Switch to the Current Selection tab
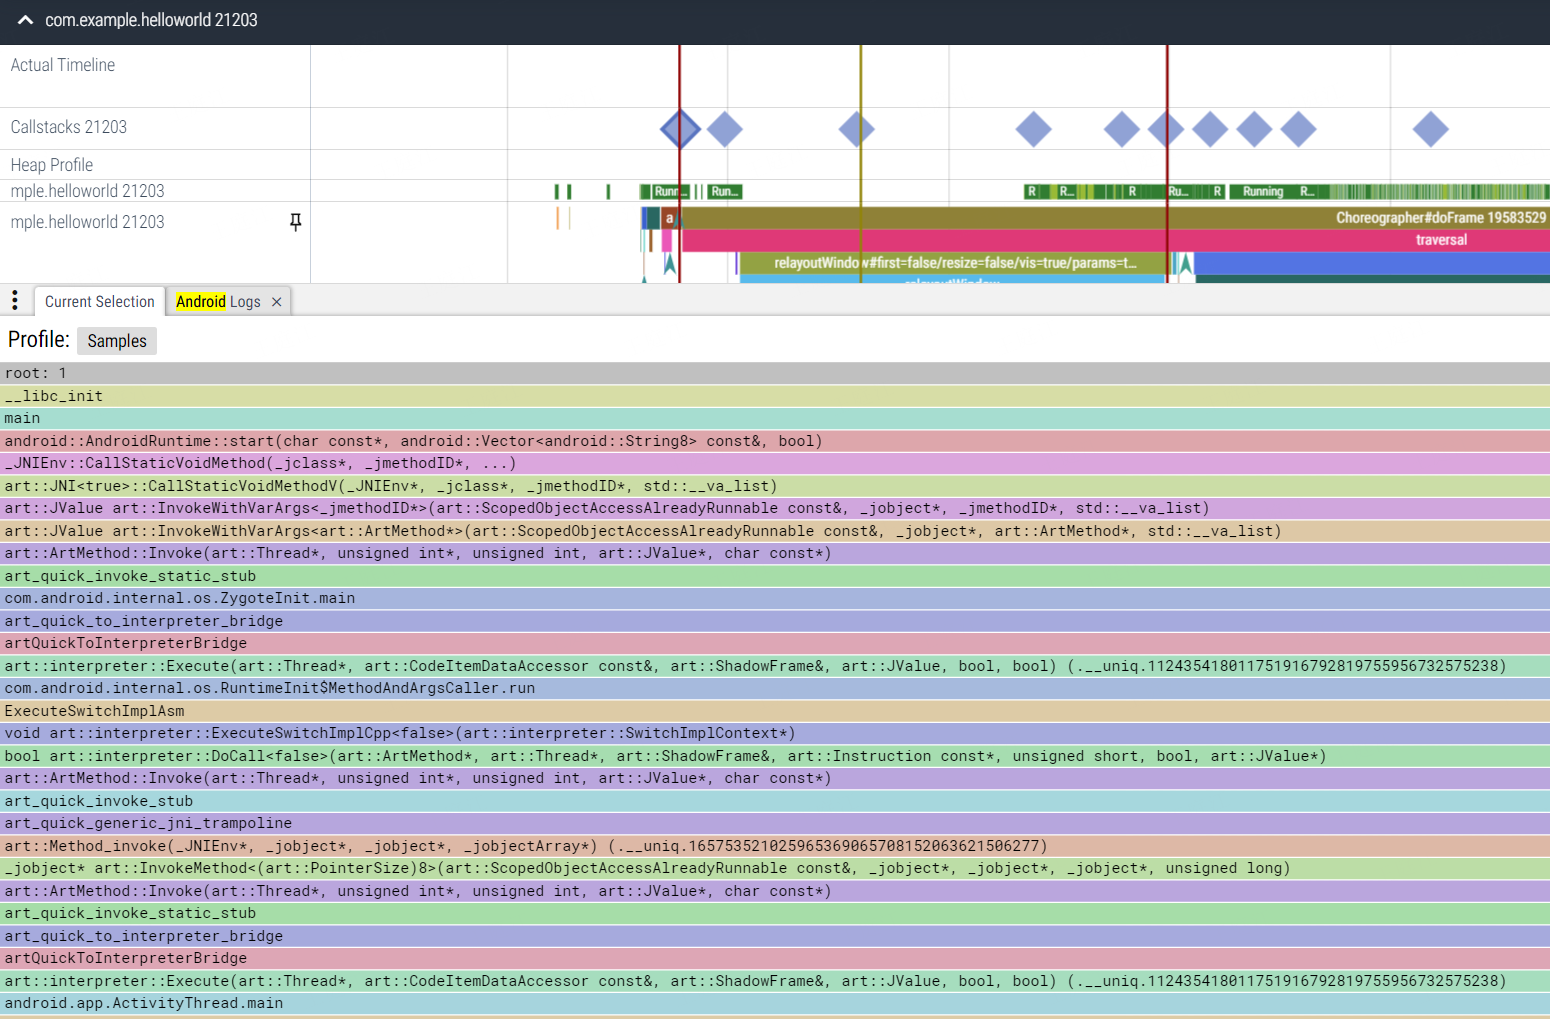Image resolution: width=1550 pixels, height=1019 pixels. [99, 302]
